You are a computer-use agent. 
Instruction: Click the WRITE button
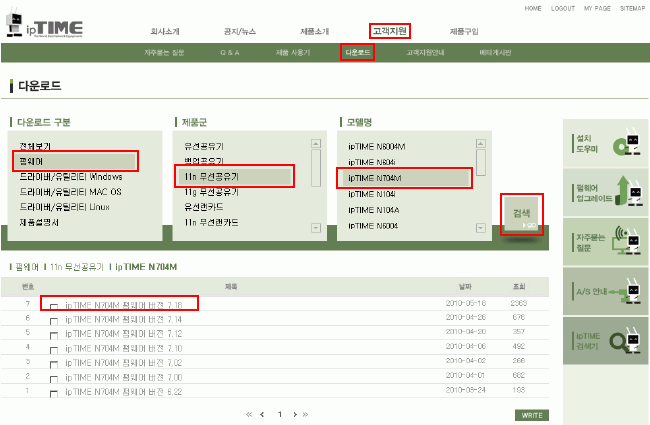tap(532, 415)
